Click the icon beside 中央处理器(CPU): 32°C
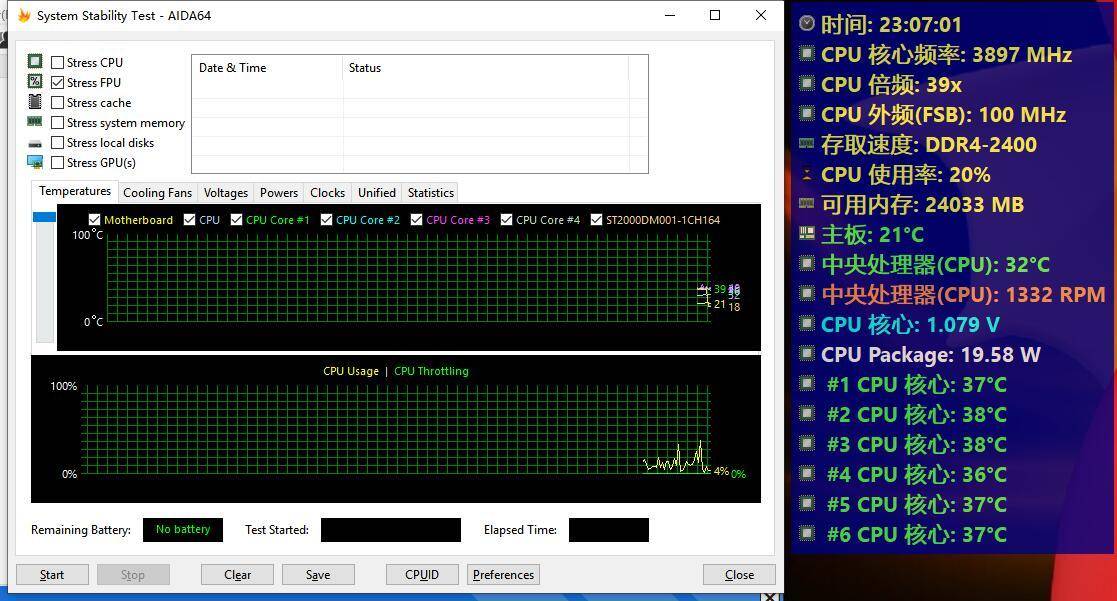Image resolution: width=1117 pixels, height=601 pixels. point(806,263)
